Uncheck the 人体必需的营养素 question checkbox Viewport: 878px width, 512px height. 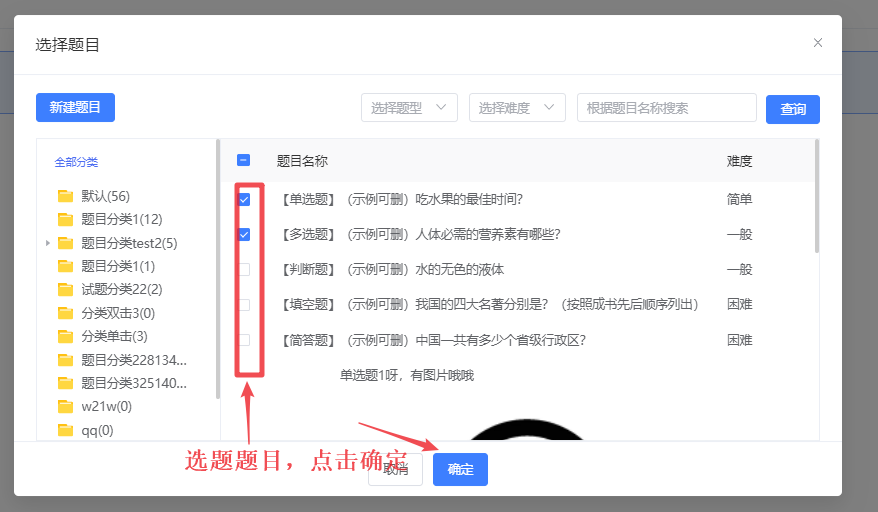(x=244, y=234)
